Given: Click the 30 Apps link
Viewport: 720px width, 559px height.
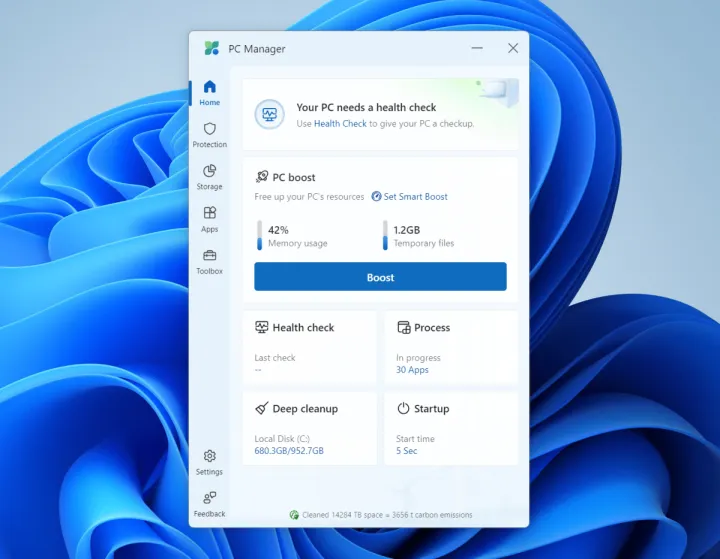Looking at the screenshot, I should click(x=412, y=370).
